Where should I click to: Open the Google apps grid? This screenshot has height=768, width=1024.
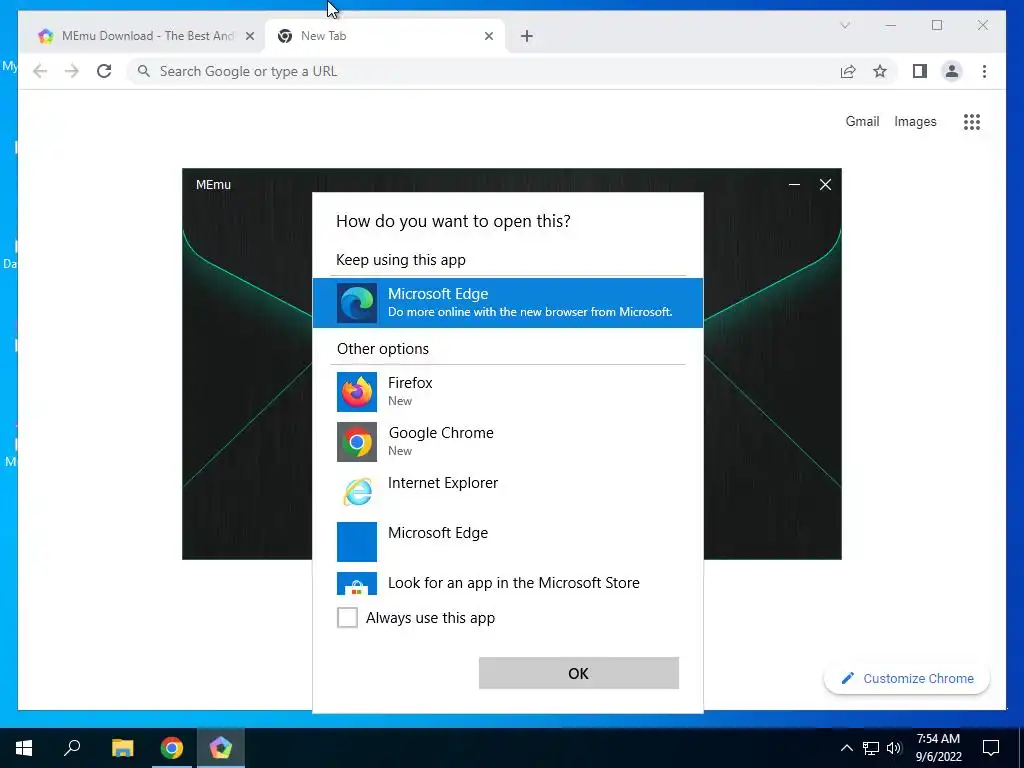pos(972,121)
